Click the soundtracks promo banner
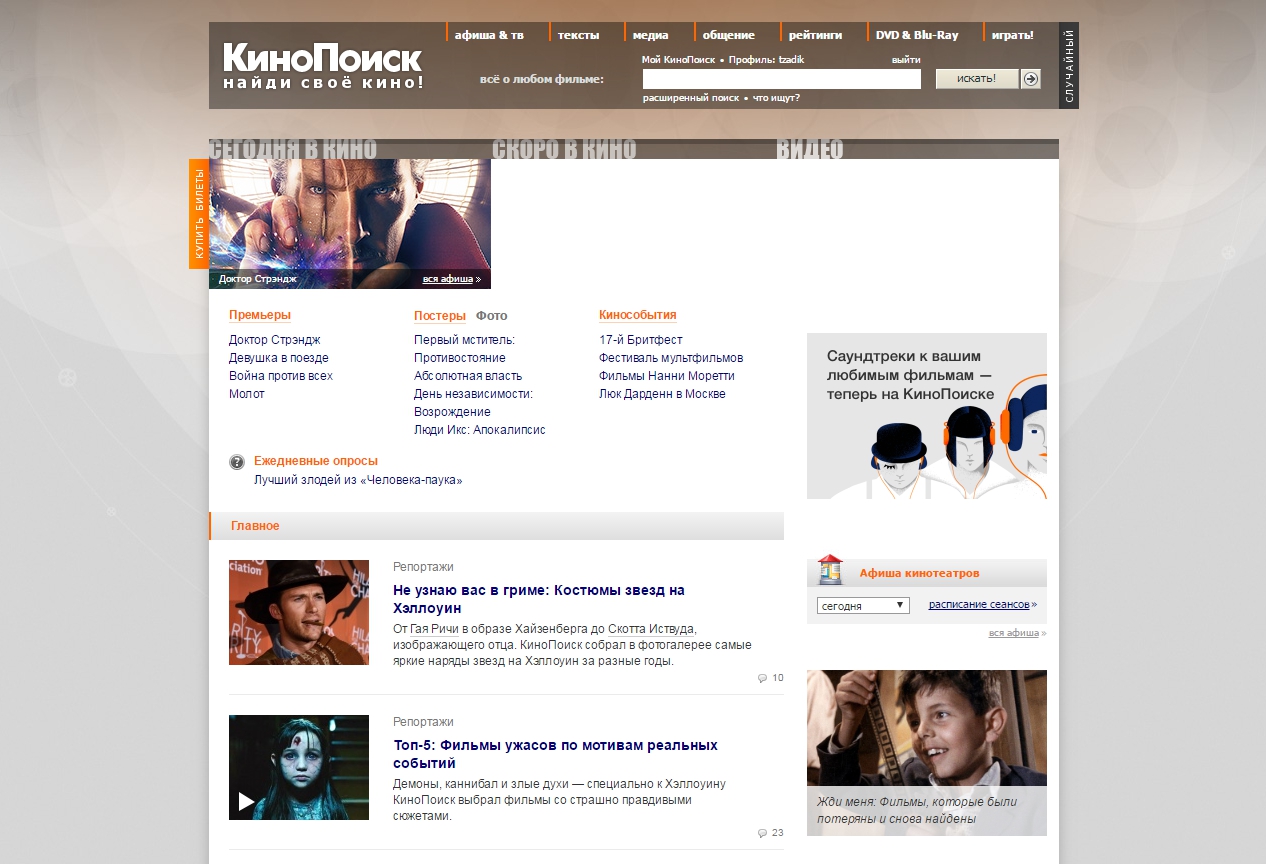This screenshot has height=864, width=1266. pyautogui.click(x=927, y=416)
